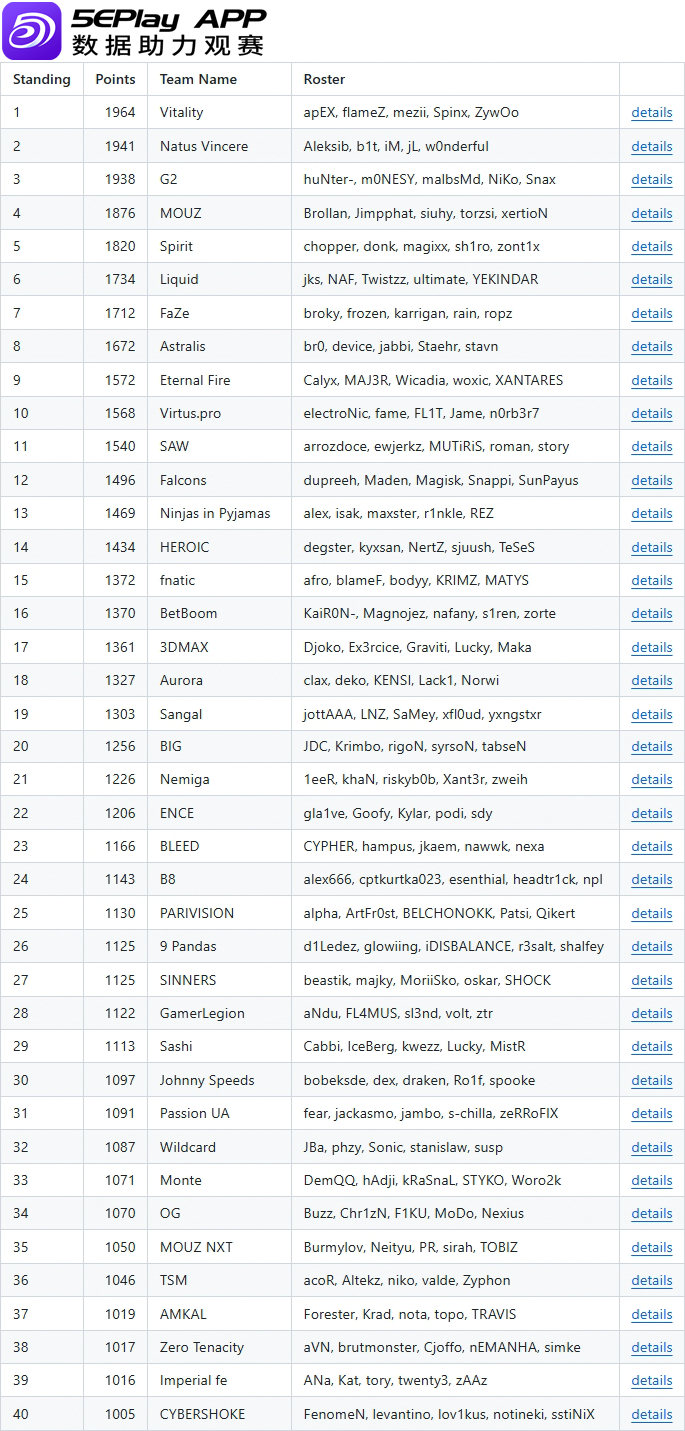Click the Zero Tenacity team name
685x1431 pixels.
(x=202, y=1347)
